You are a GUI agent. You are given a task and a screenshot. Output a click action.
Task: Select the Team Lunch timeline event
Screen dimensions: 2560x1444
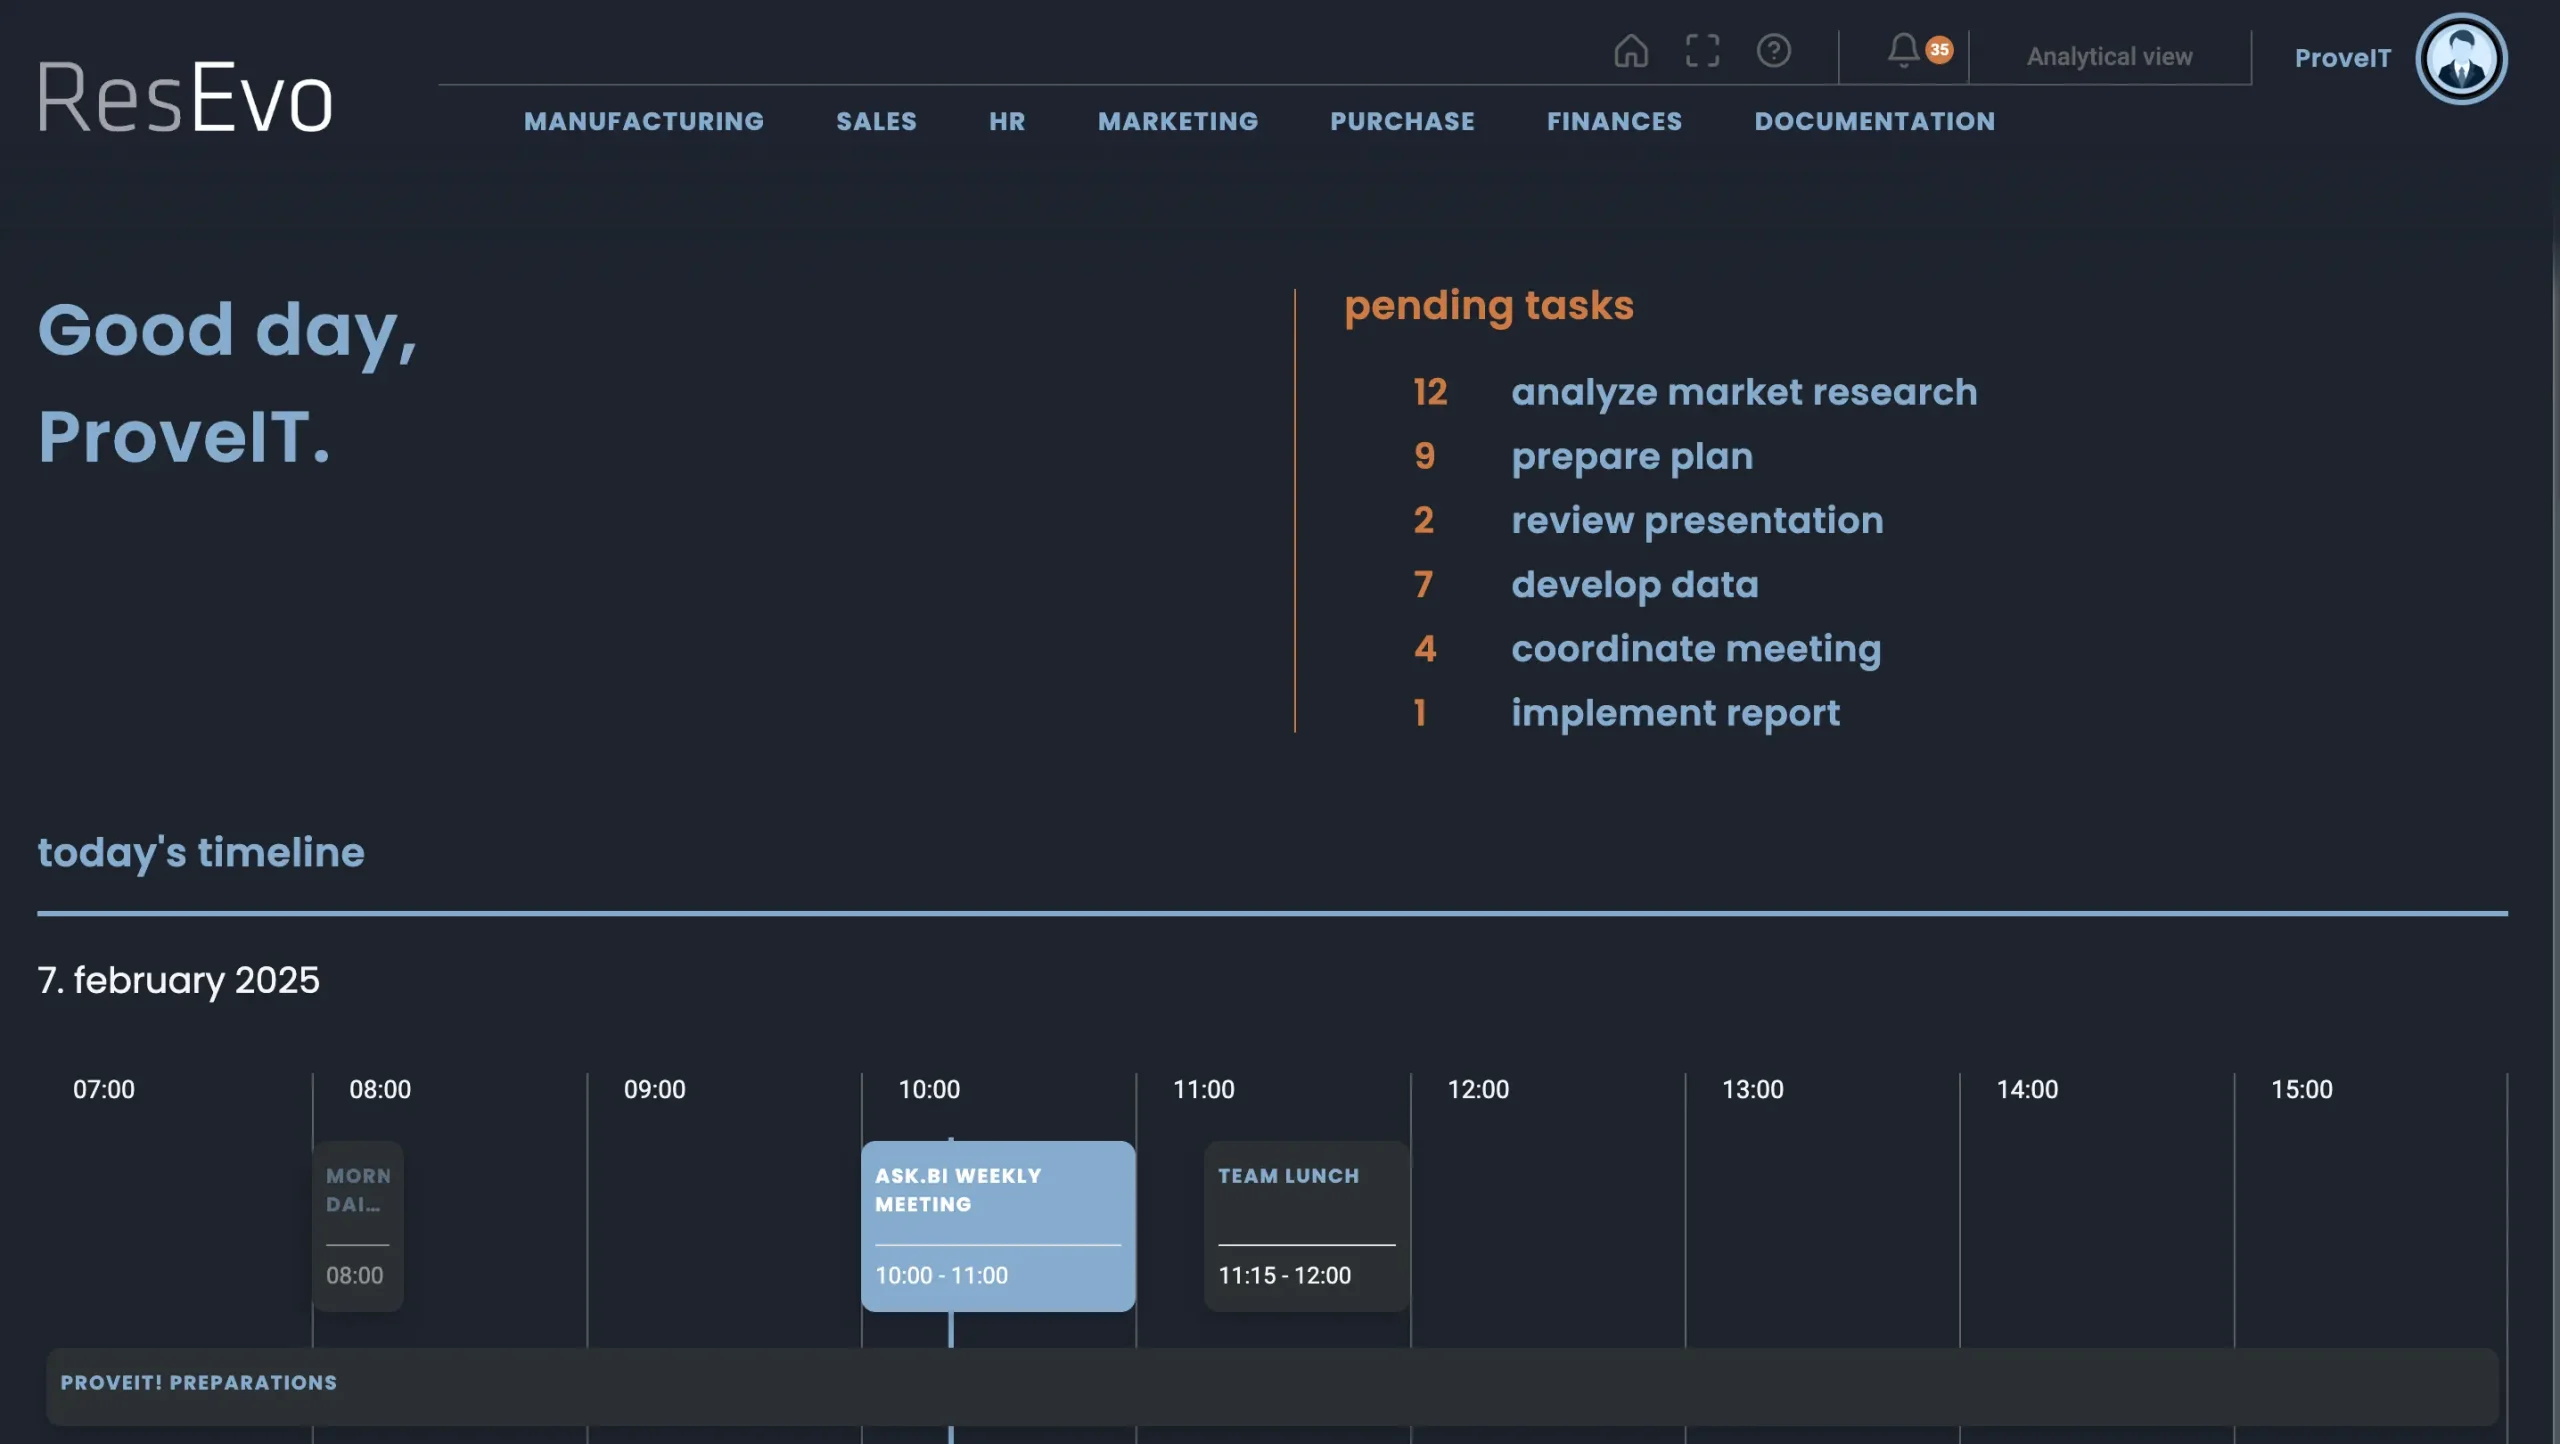click(x=1305, y=1225)
